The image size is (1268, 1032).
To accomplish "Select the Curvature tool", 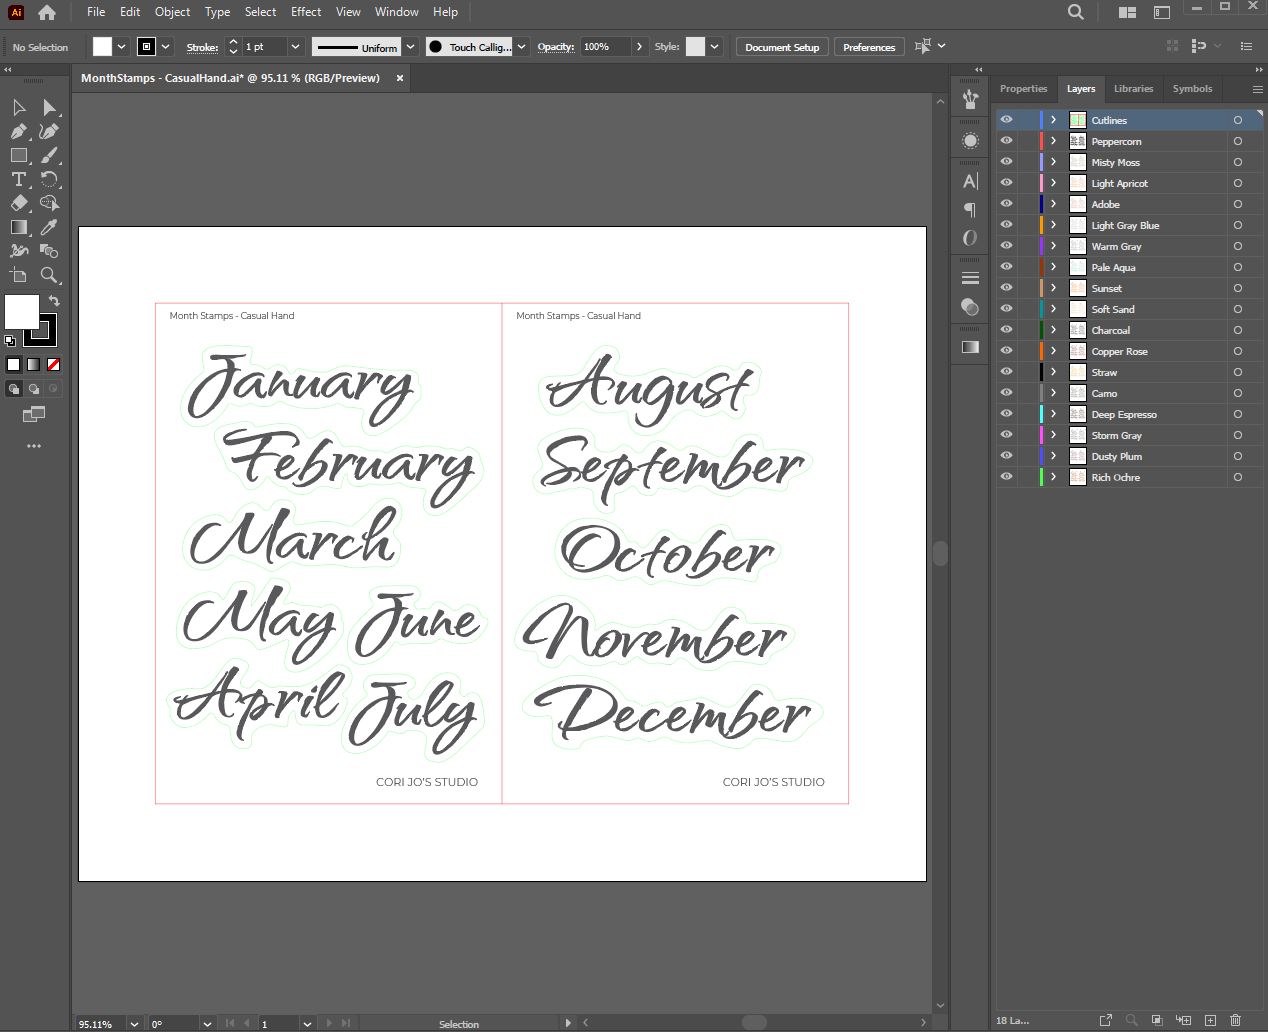I will [x=49, y=131].
